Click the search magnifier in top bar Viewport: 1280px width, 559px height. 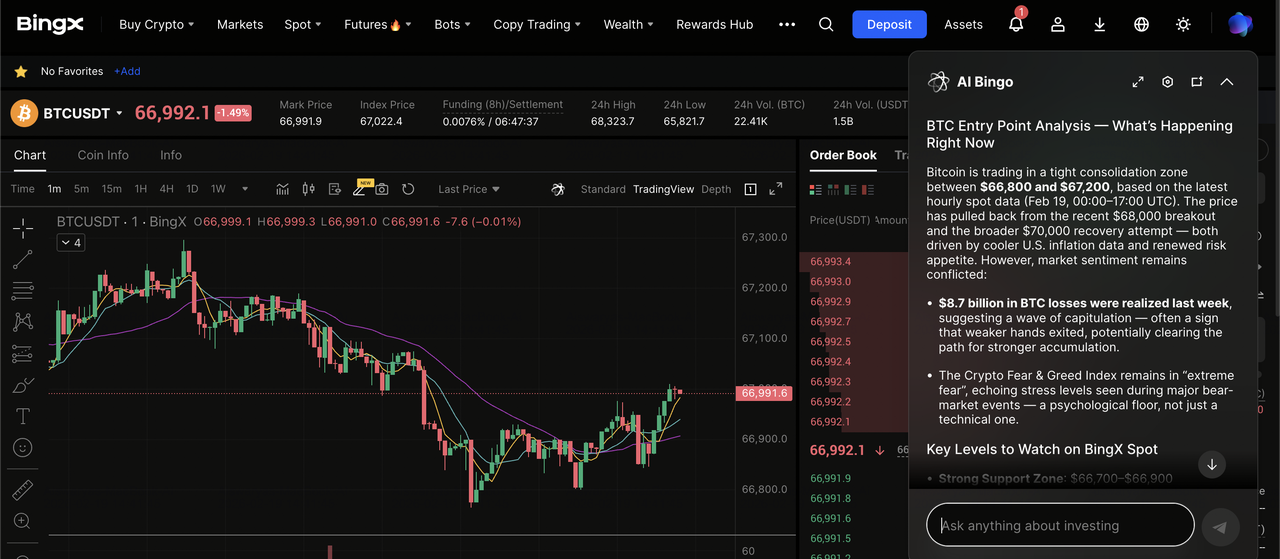(x=826, y=24)
